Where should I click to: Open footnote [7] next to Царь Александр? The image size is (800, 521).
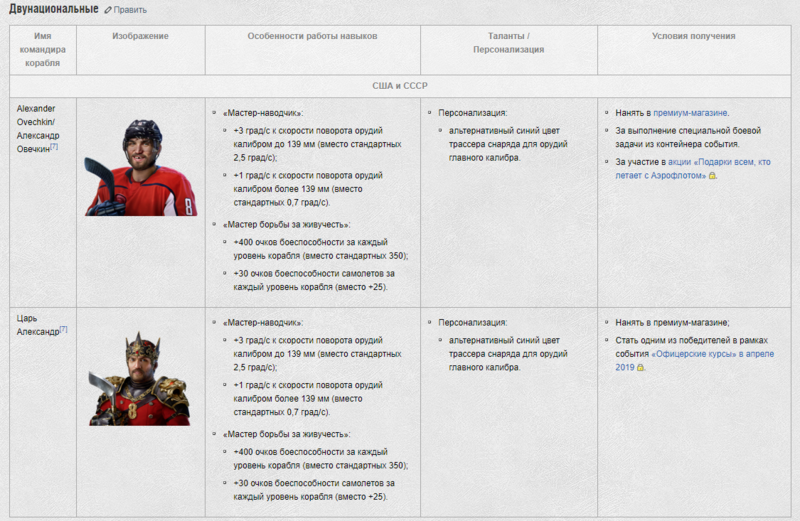(63, 330)
